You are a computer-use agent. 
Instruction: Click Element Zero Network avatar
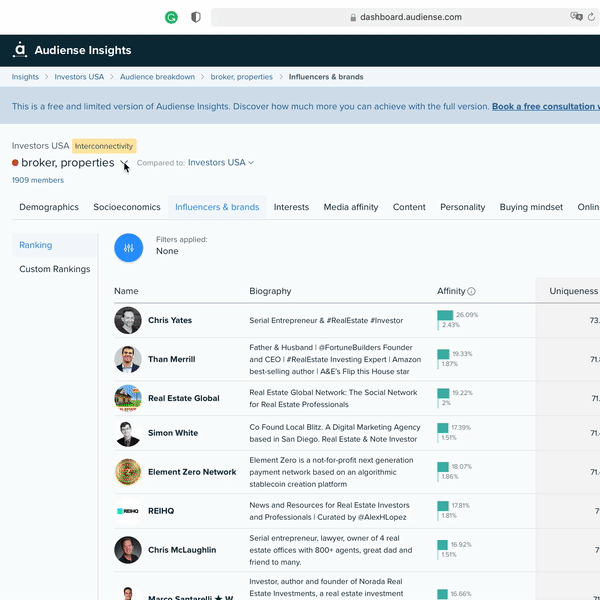pyautogui.click(x=128, y=472)
